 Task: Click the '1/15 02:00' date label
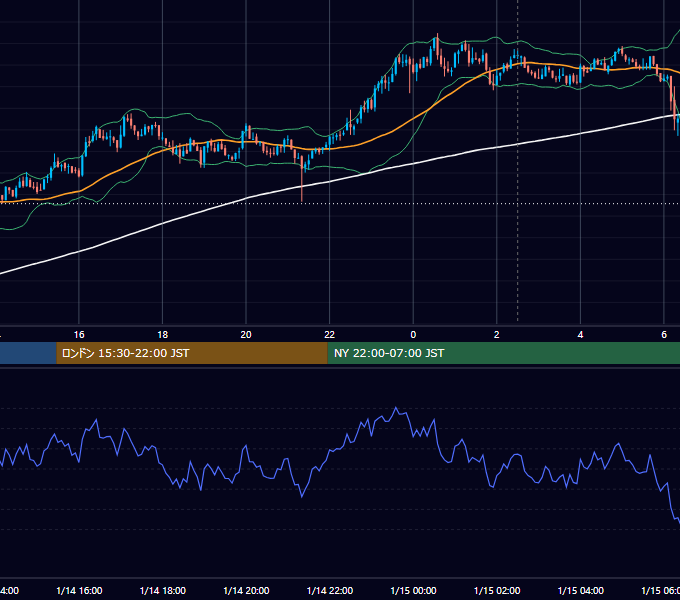coord(497,591)
